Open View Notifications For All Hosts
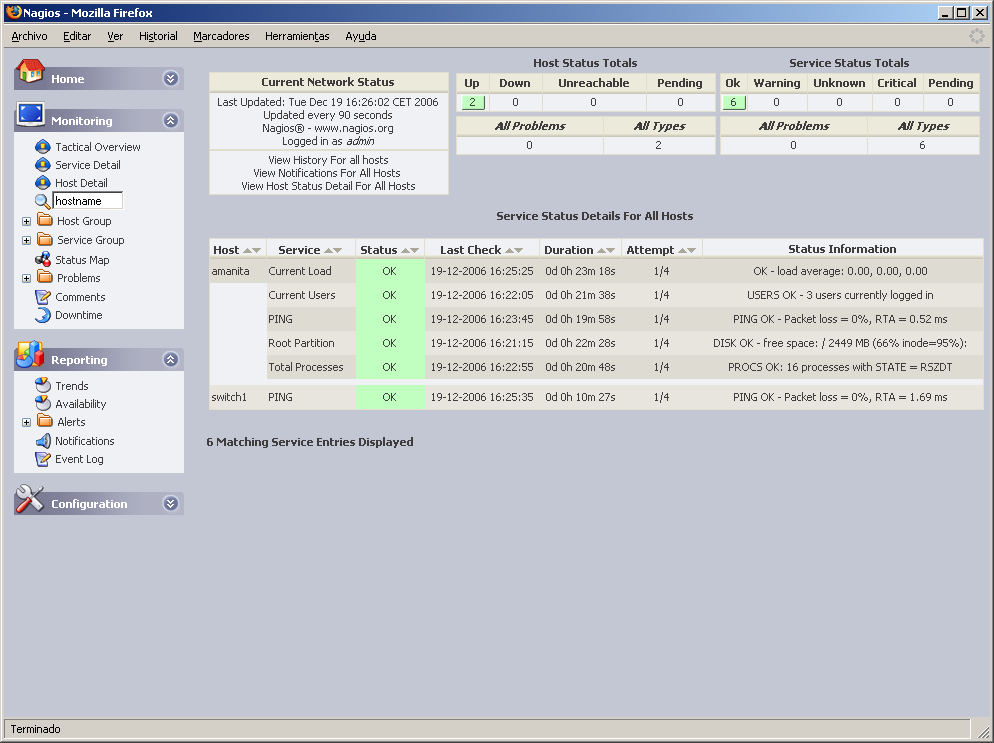994x743 pixels. [327, 173]
